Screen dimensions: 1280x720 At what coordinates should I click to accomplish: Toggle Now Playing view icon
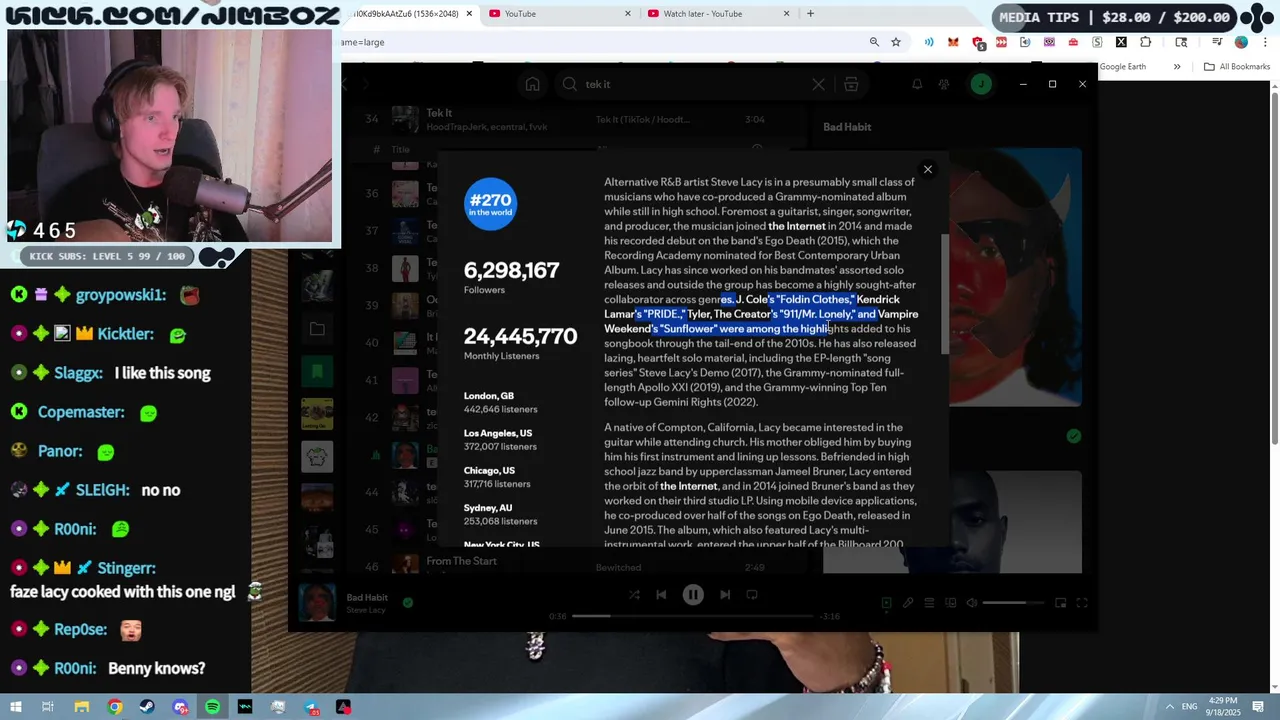point(886,603)
